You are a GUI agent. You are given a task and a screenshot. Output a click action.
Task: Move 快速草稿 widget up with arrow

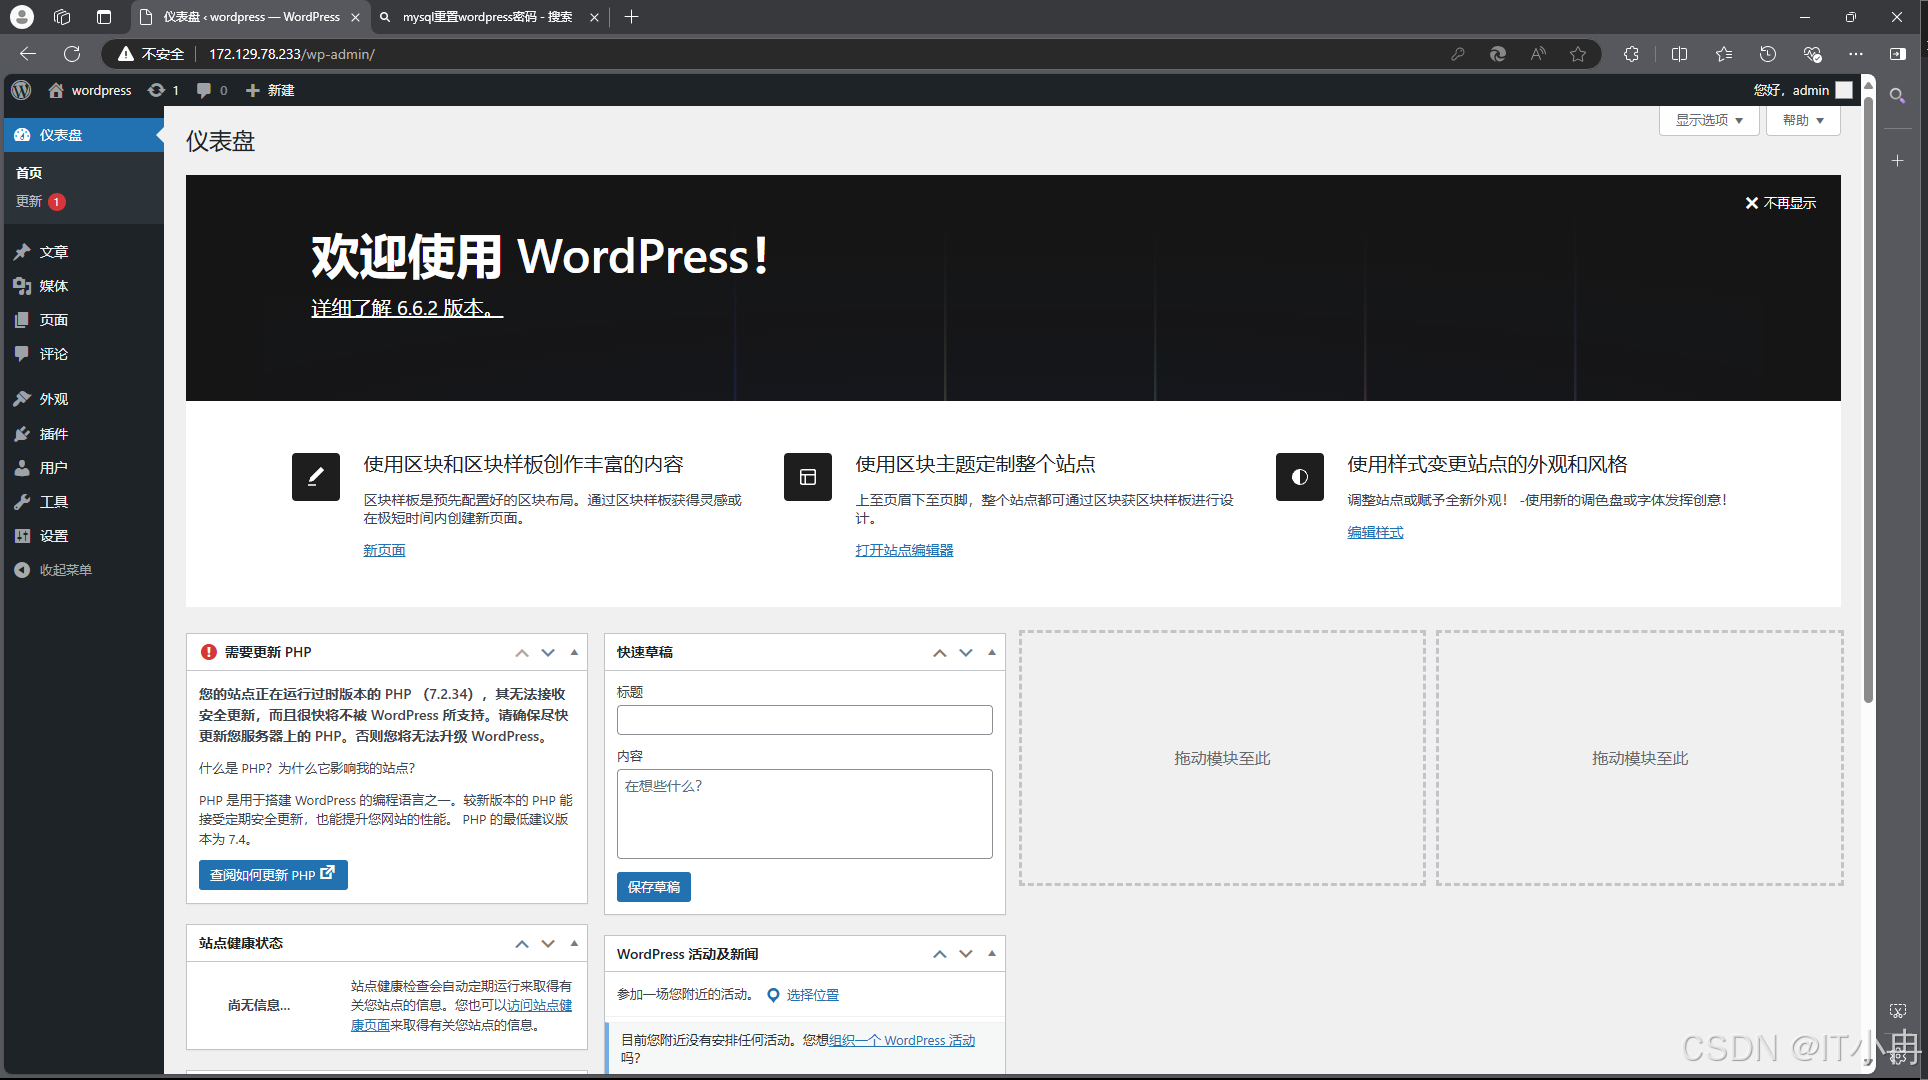pyautogui.click(x=939, y=652)
